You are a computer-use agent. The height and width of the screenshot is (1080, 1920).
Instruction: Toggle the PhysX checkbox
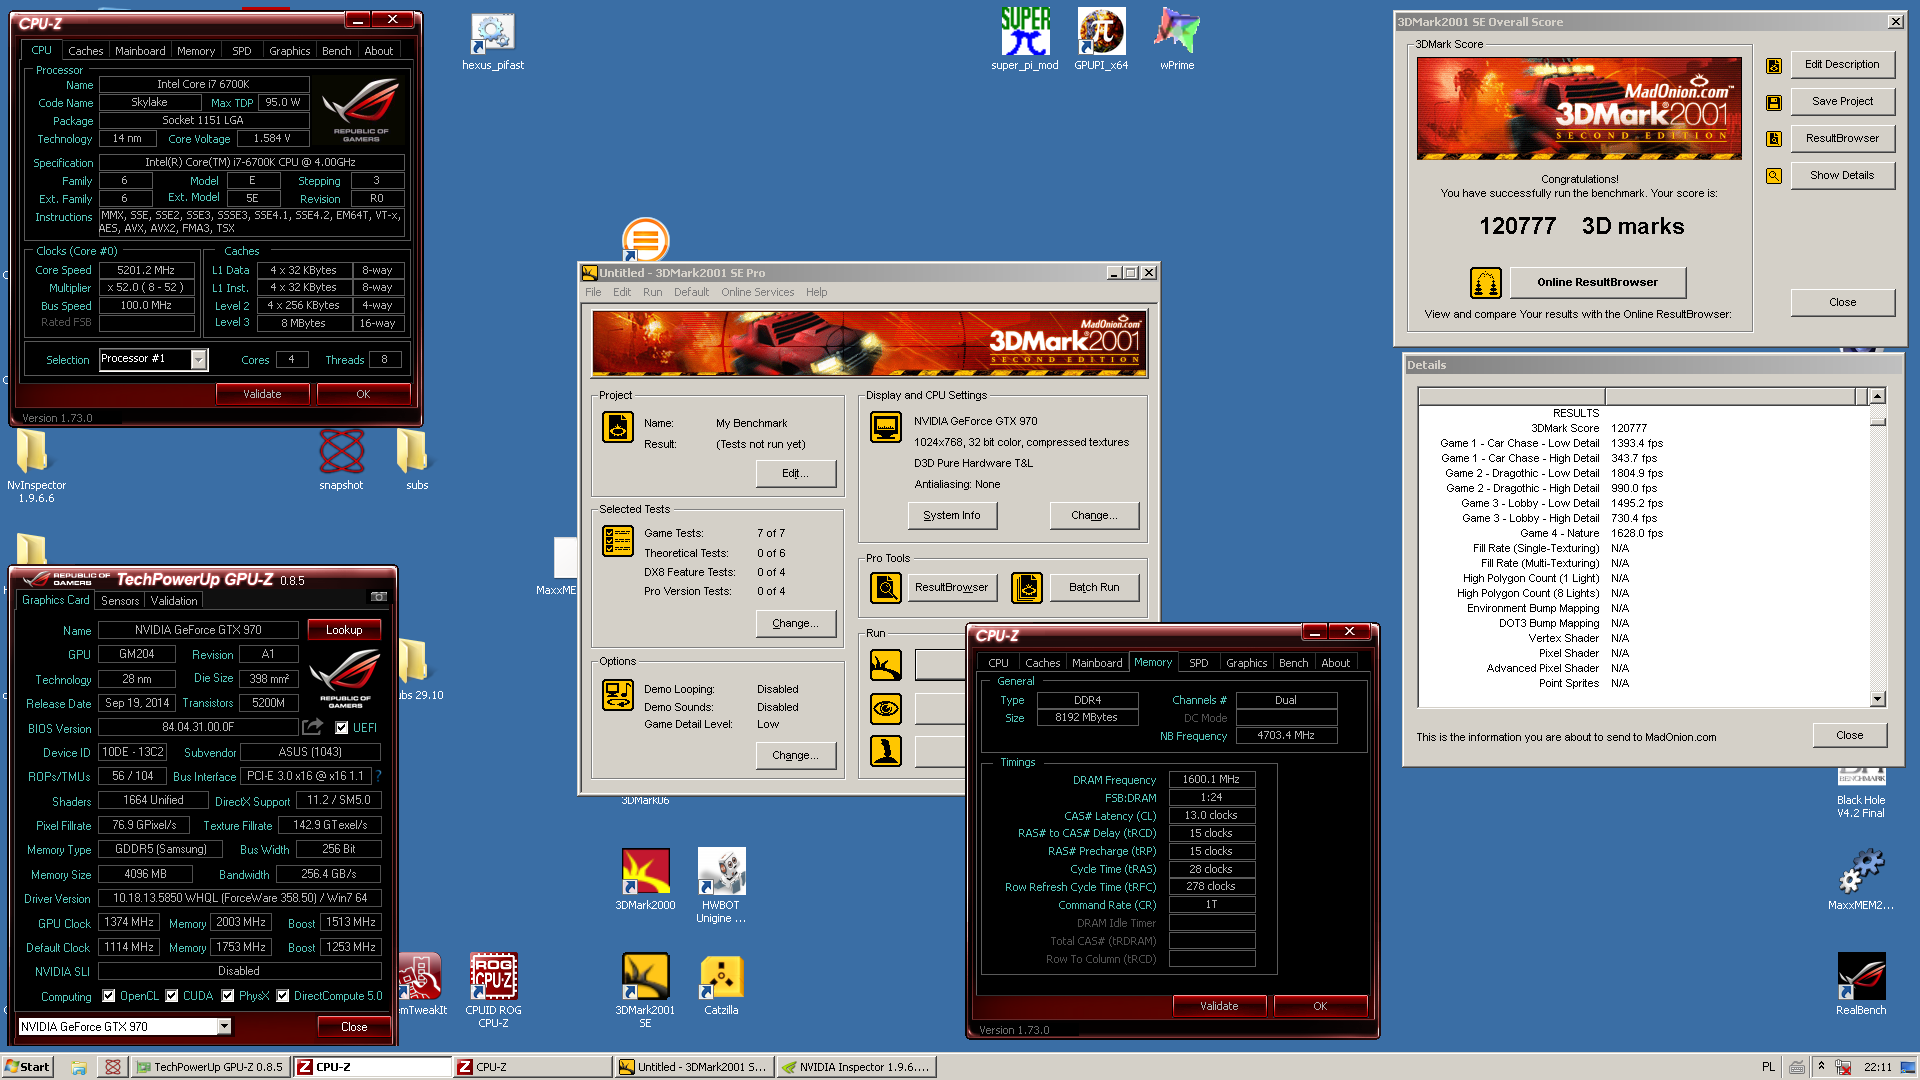[x=228, y=996]
